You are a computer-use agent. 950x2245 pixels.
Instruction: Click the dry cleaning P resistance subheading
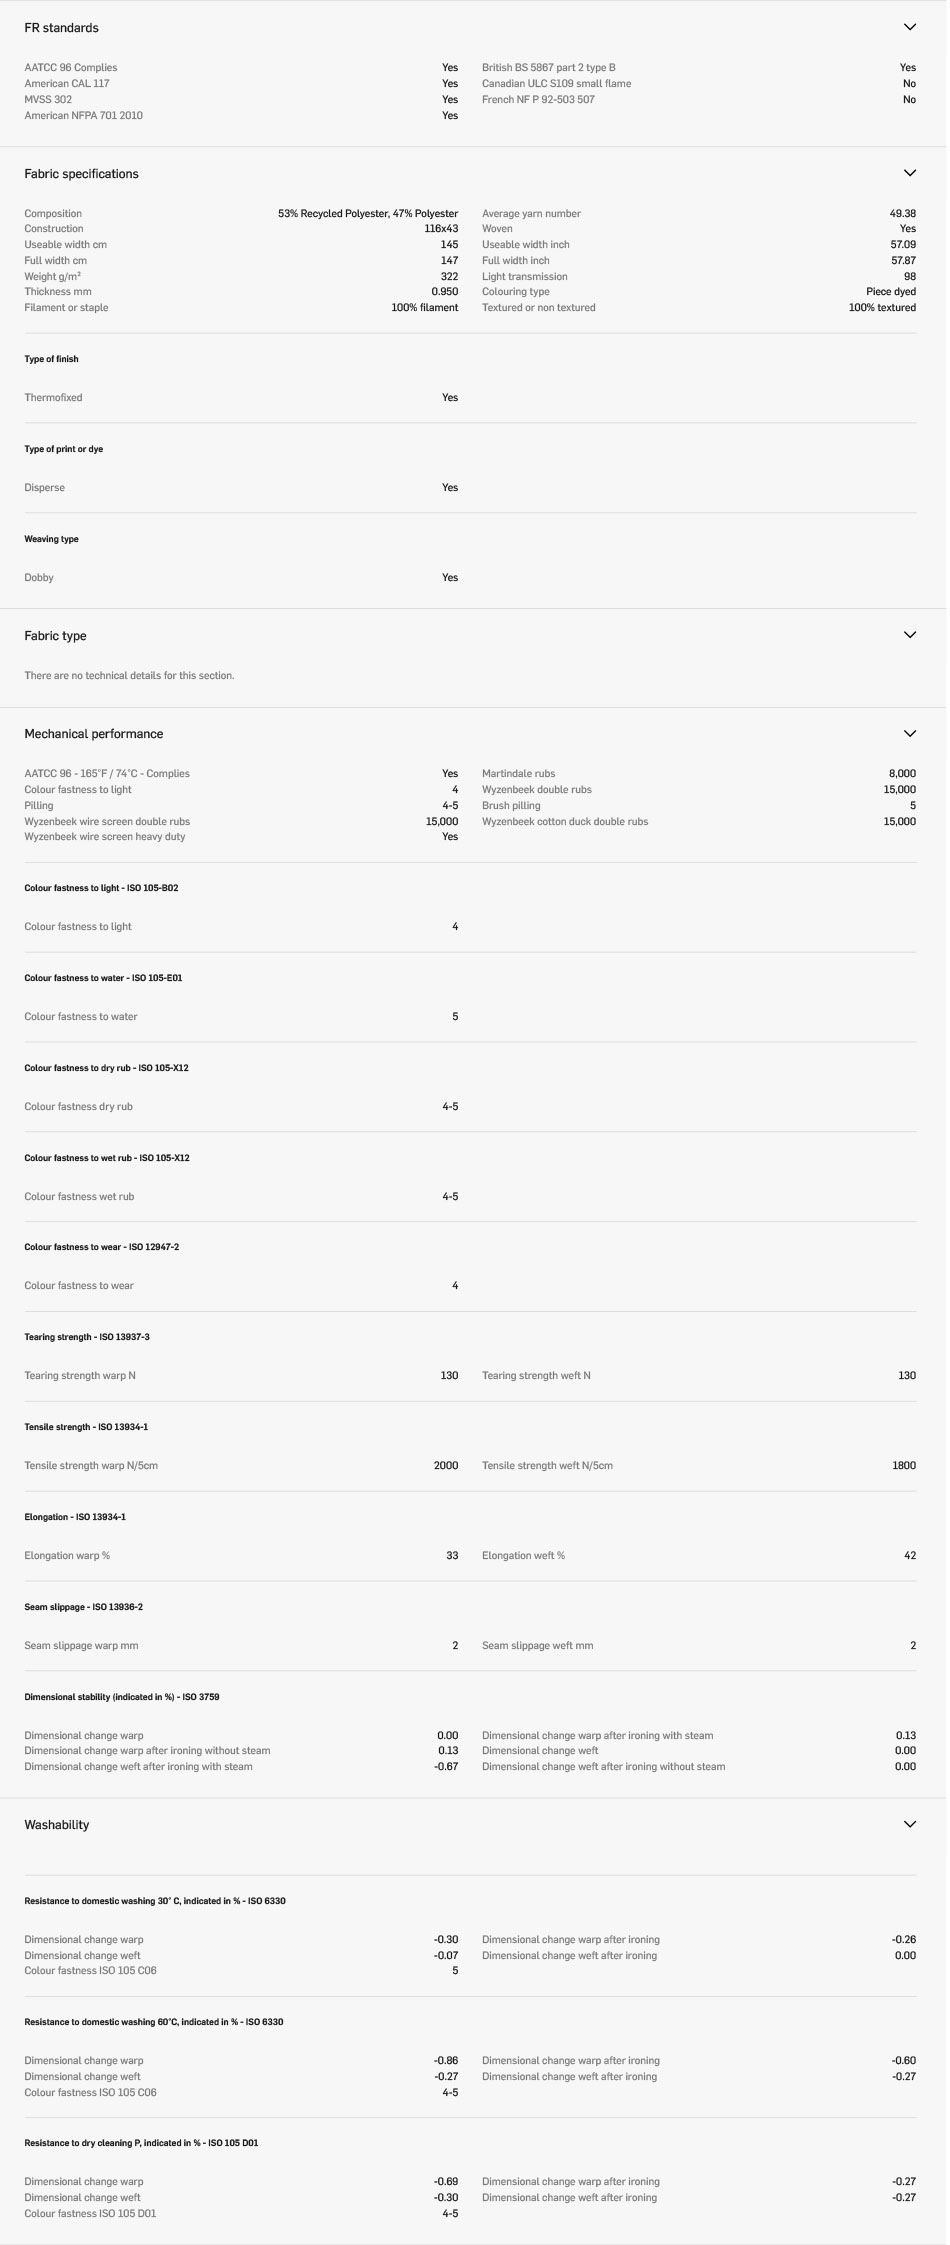point(141,2143)
